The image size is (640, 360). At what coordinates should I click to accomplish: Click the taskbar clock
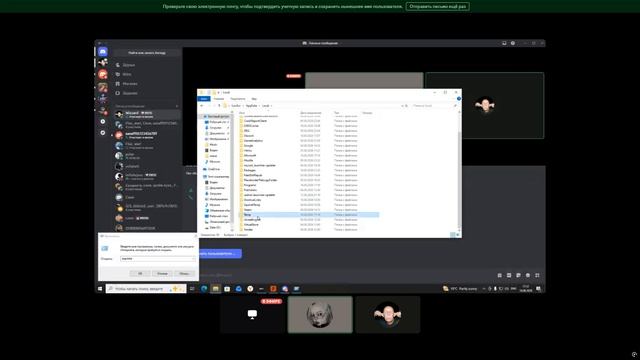click(526, 289)
